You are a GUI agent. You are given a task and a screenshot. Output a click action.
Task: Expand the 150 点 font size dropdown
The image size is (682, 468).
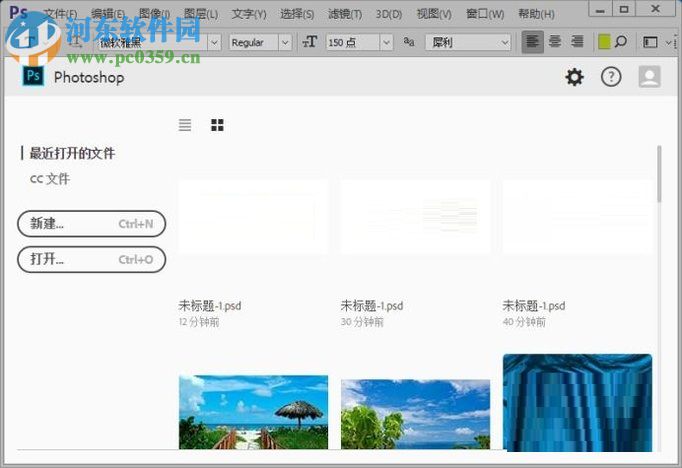[x=386, y=43]
